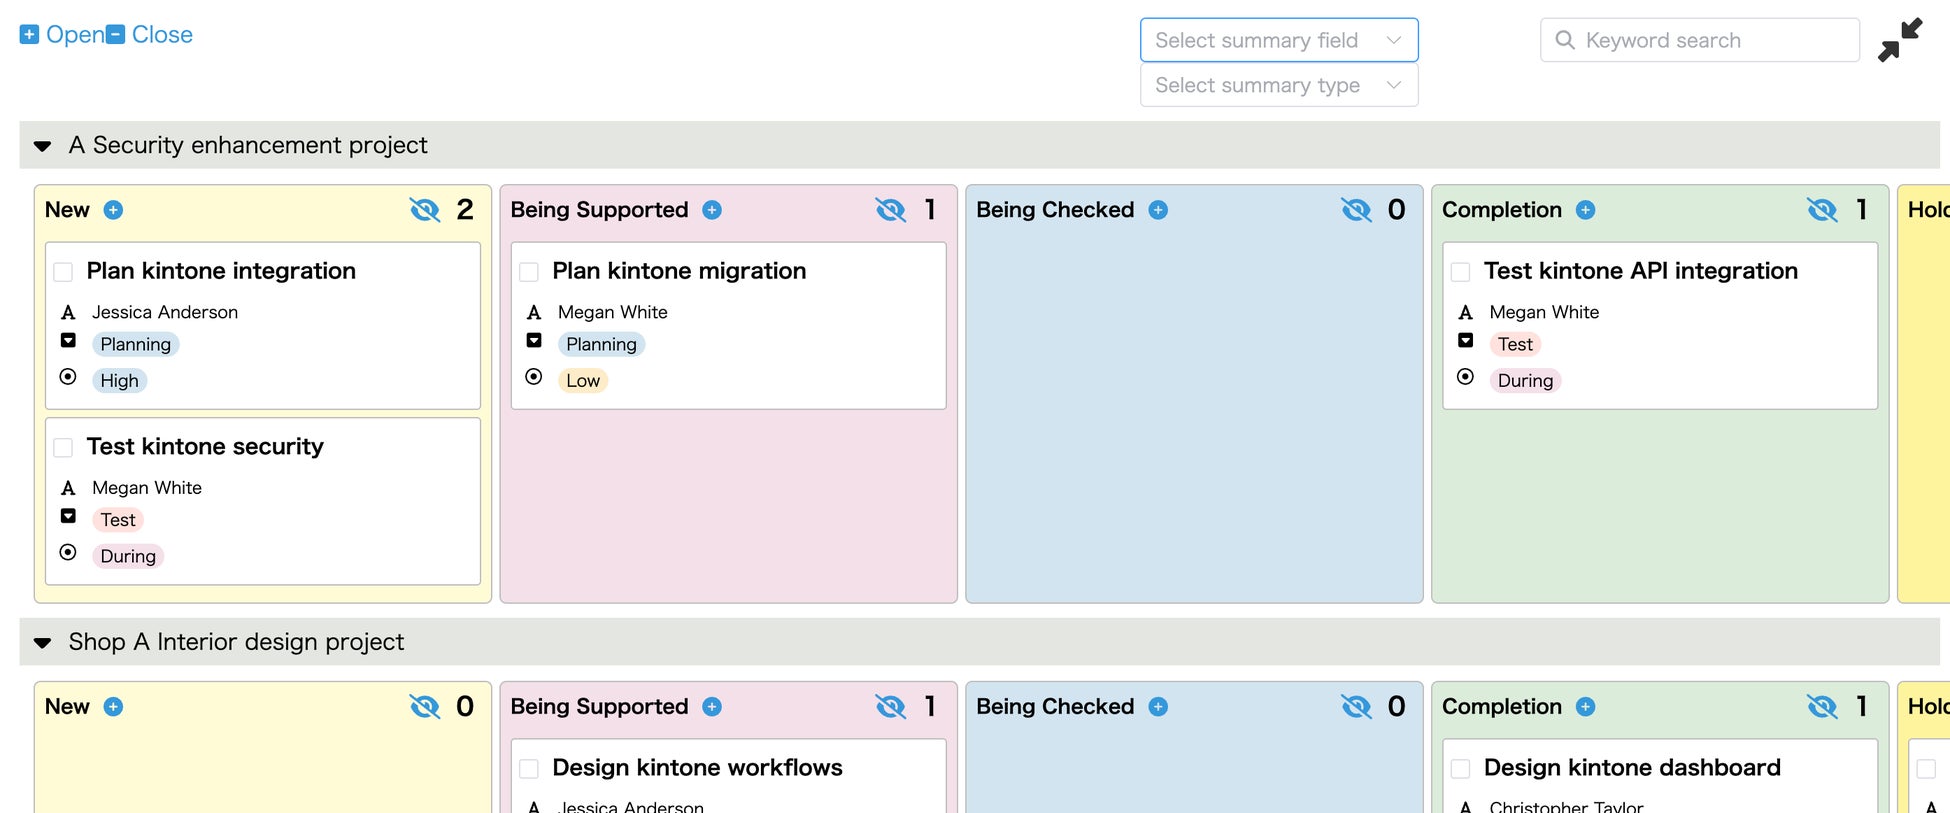Tick the Test kintone security checkbox

pos(64,447)
